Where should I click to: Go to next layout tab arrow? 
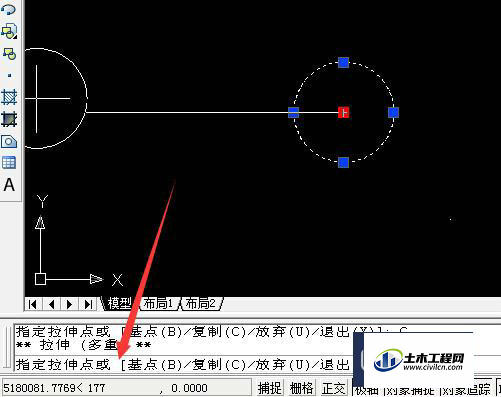(70, 304)
